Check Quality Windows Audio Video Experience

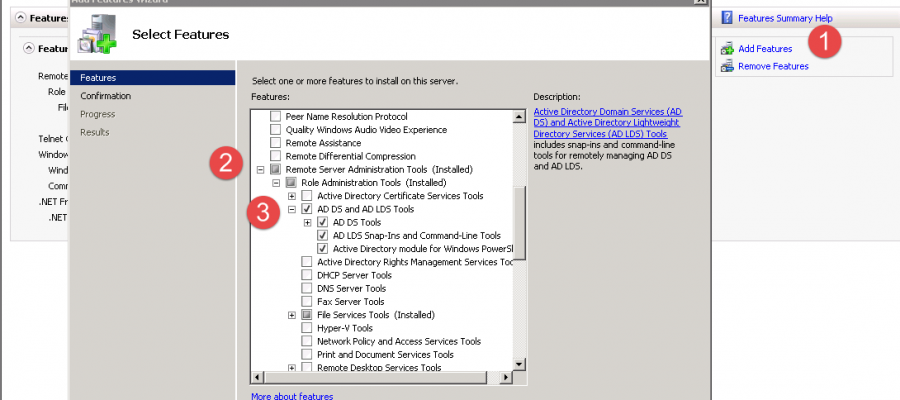pyautogui.click(x=276, y=130)
